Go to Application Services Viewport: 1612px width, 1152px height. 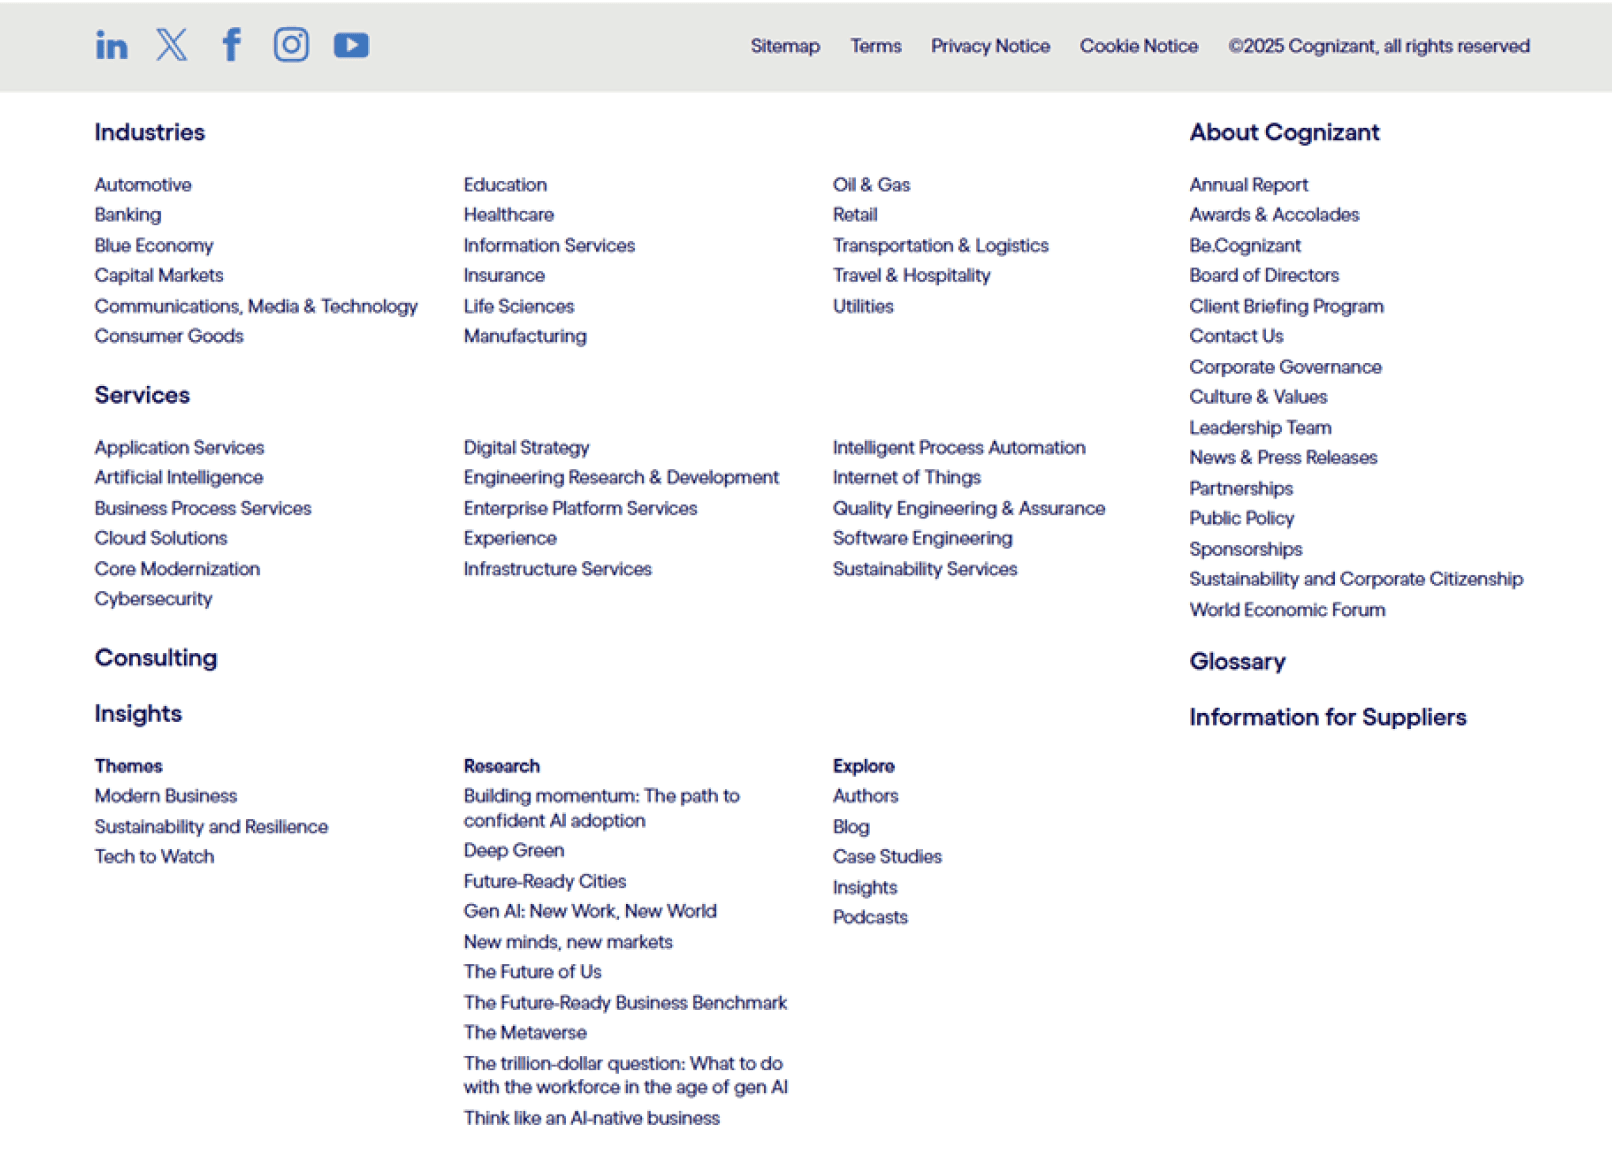[x=179, y=448]
